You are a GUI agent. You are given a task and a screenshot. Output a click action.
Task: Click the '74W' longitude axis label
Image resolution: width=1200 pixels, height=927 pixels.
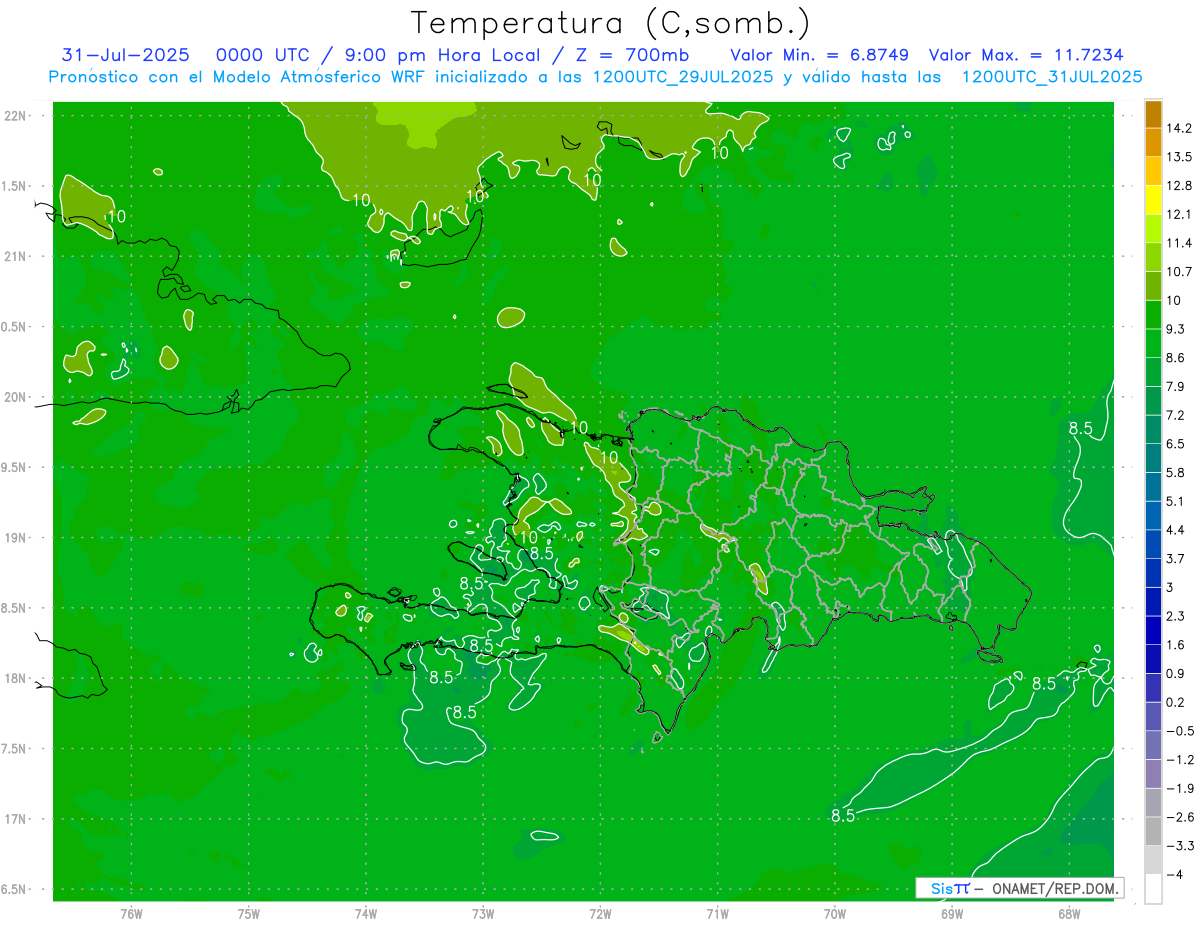[366, 914]
